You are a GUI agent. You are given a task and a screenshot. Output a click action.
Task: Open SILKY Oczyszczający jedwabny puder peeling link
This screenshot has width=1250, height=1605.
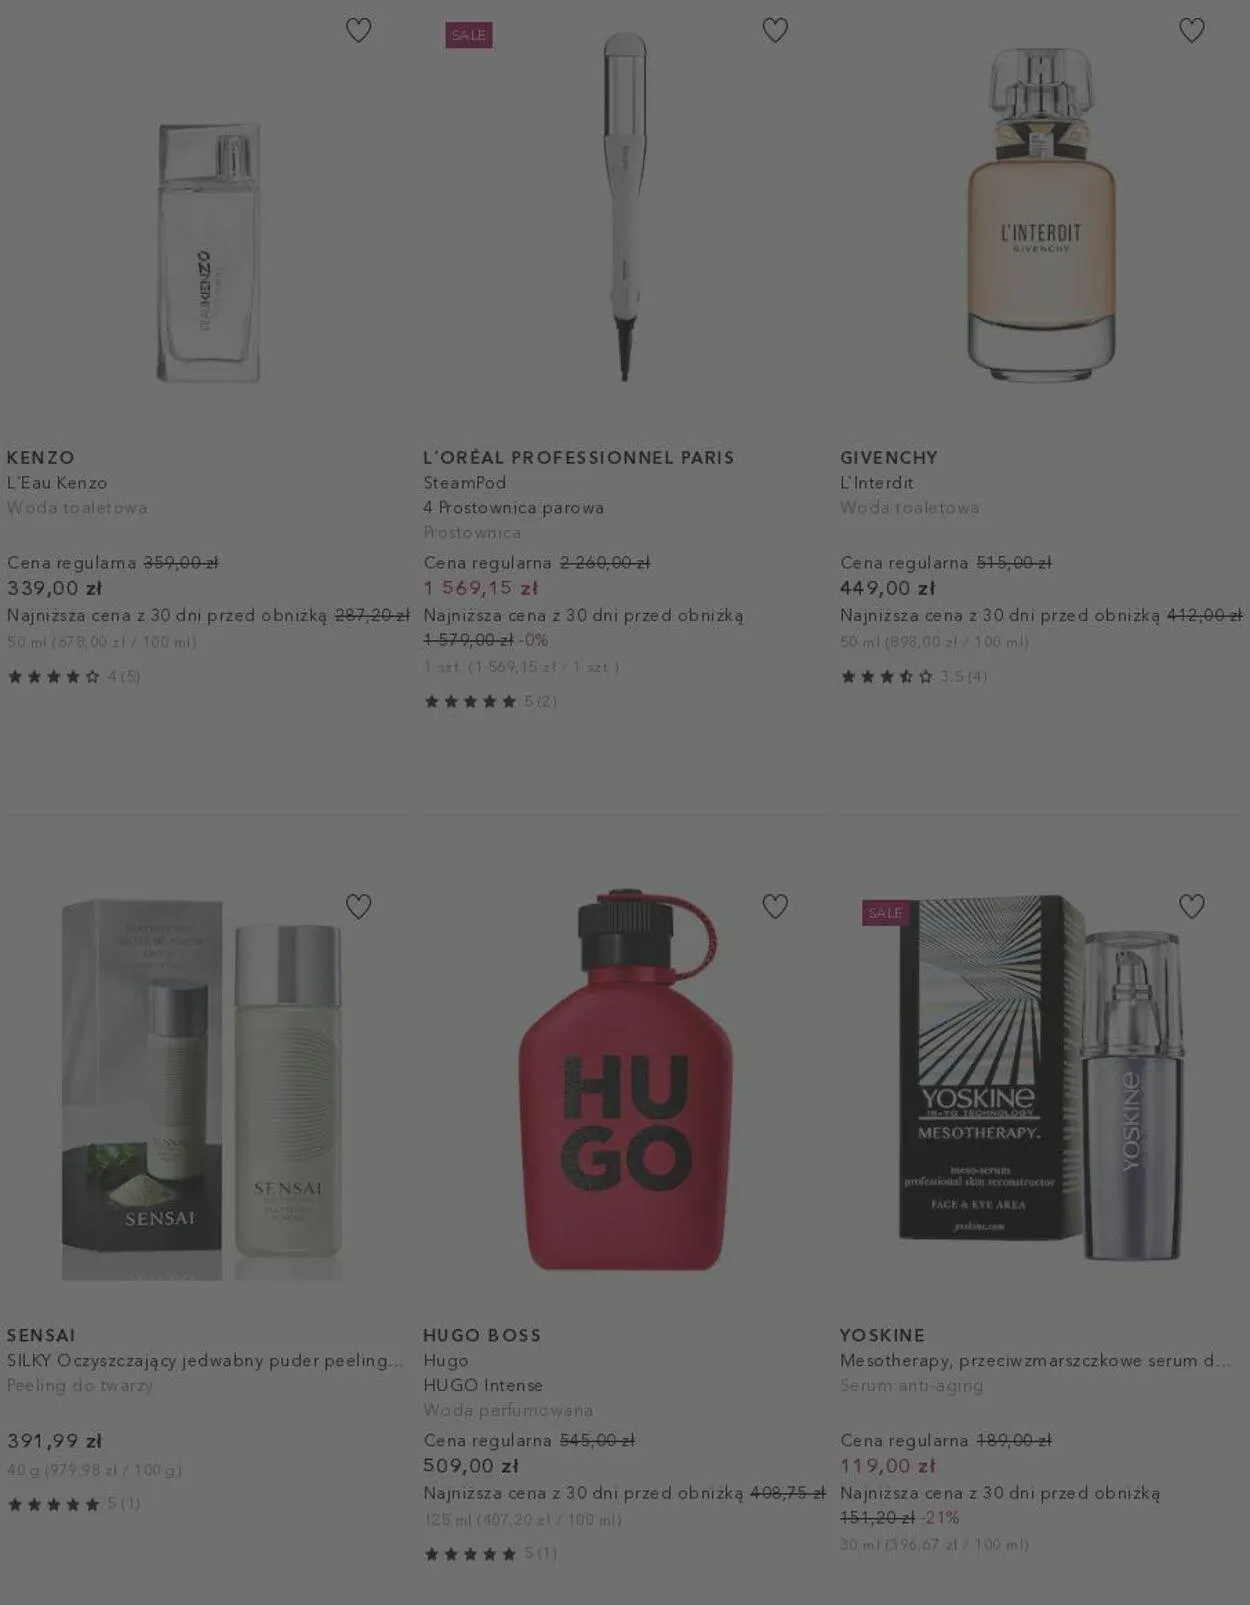click(x=205, y=1361)
